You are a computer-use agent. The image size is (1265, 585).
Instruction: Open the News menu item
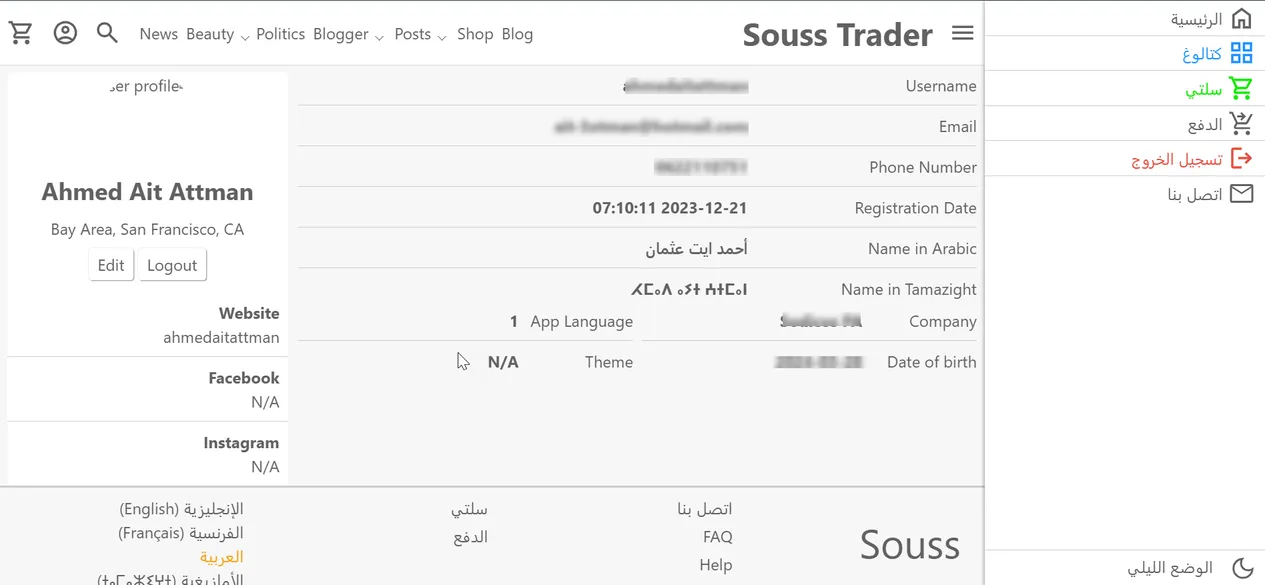pos(158,34)
